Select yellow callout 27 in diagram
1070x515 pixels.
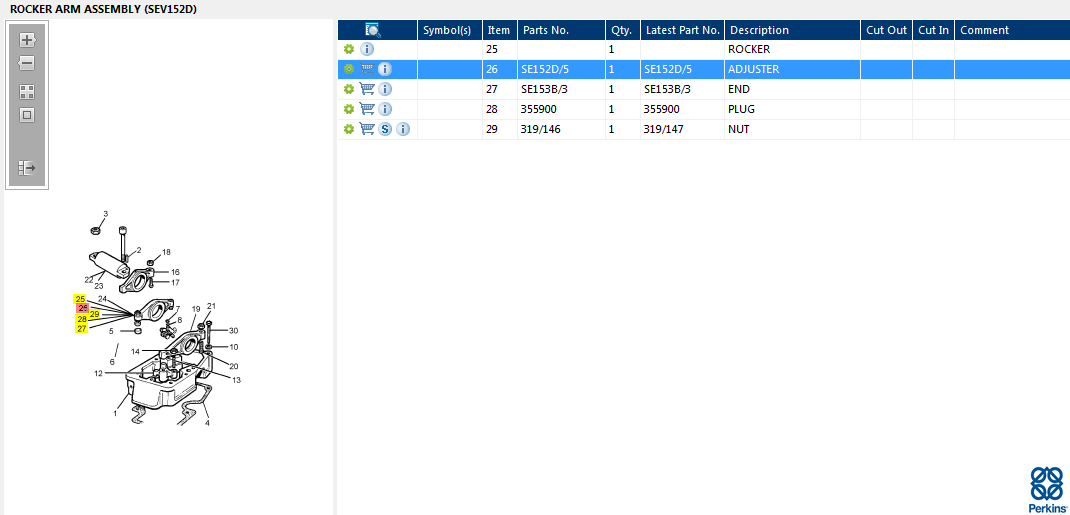pos(82,329)
